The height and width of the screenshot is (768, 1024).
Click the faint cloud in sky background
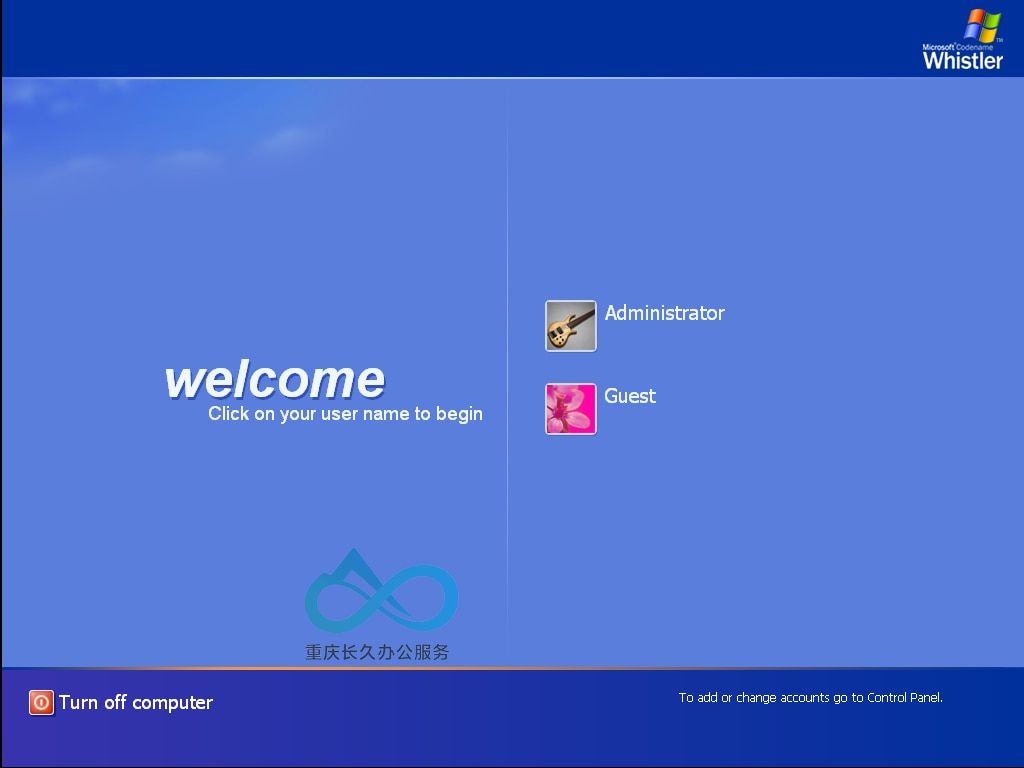288,139
